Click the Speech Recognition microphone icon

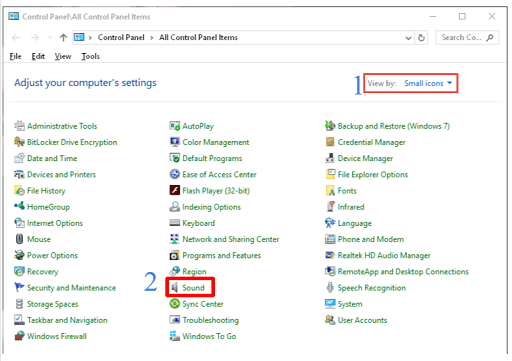(x=330, y=287)
